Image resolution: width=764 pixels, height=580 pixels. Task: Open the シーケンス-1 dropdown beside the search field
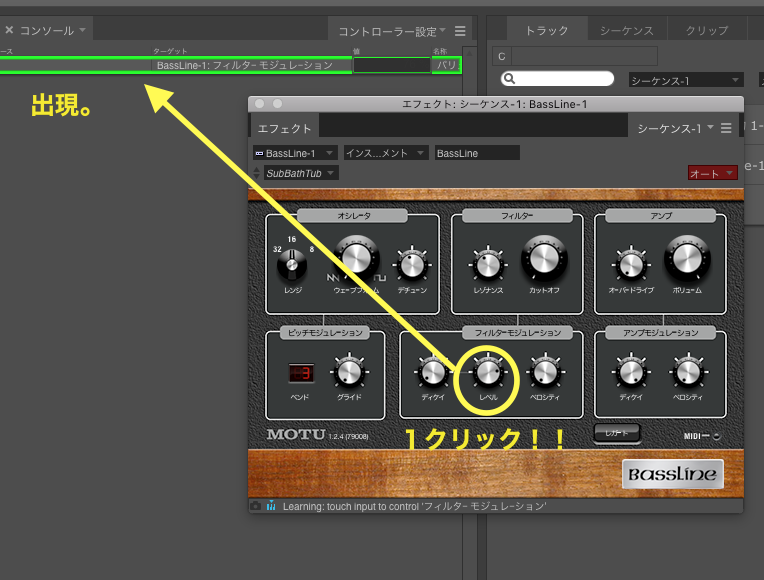click(x=686, y=80)
